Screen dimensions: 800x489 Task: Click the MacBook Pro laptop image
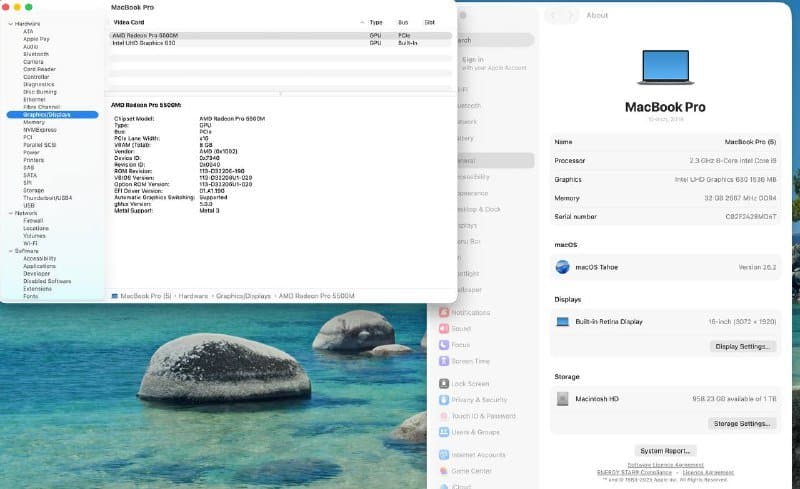coord(665,67)
